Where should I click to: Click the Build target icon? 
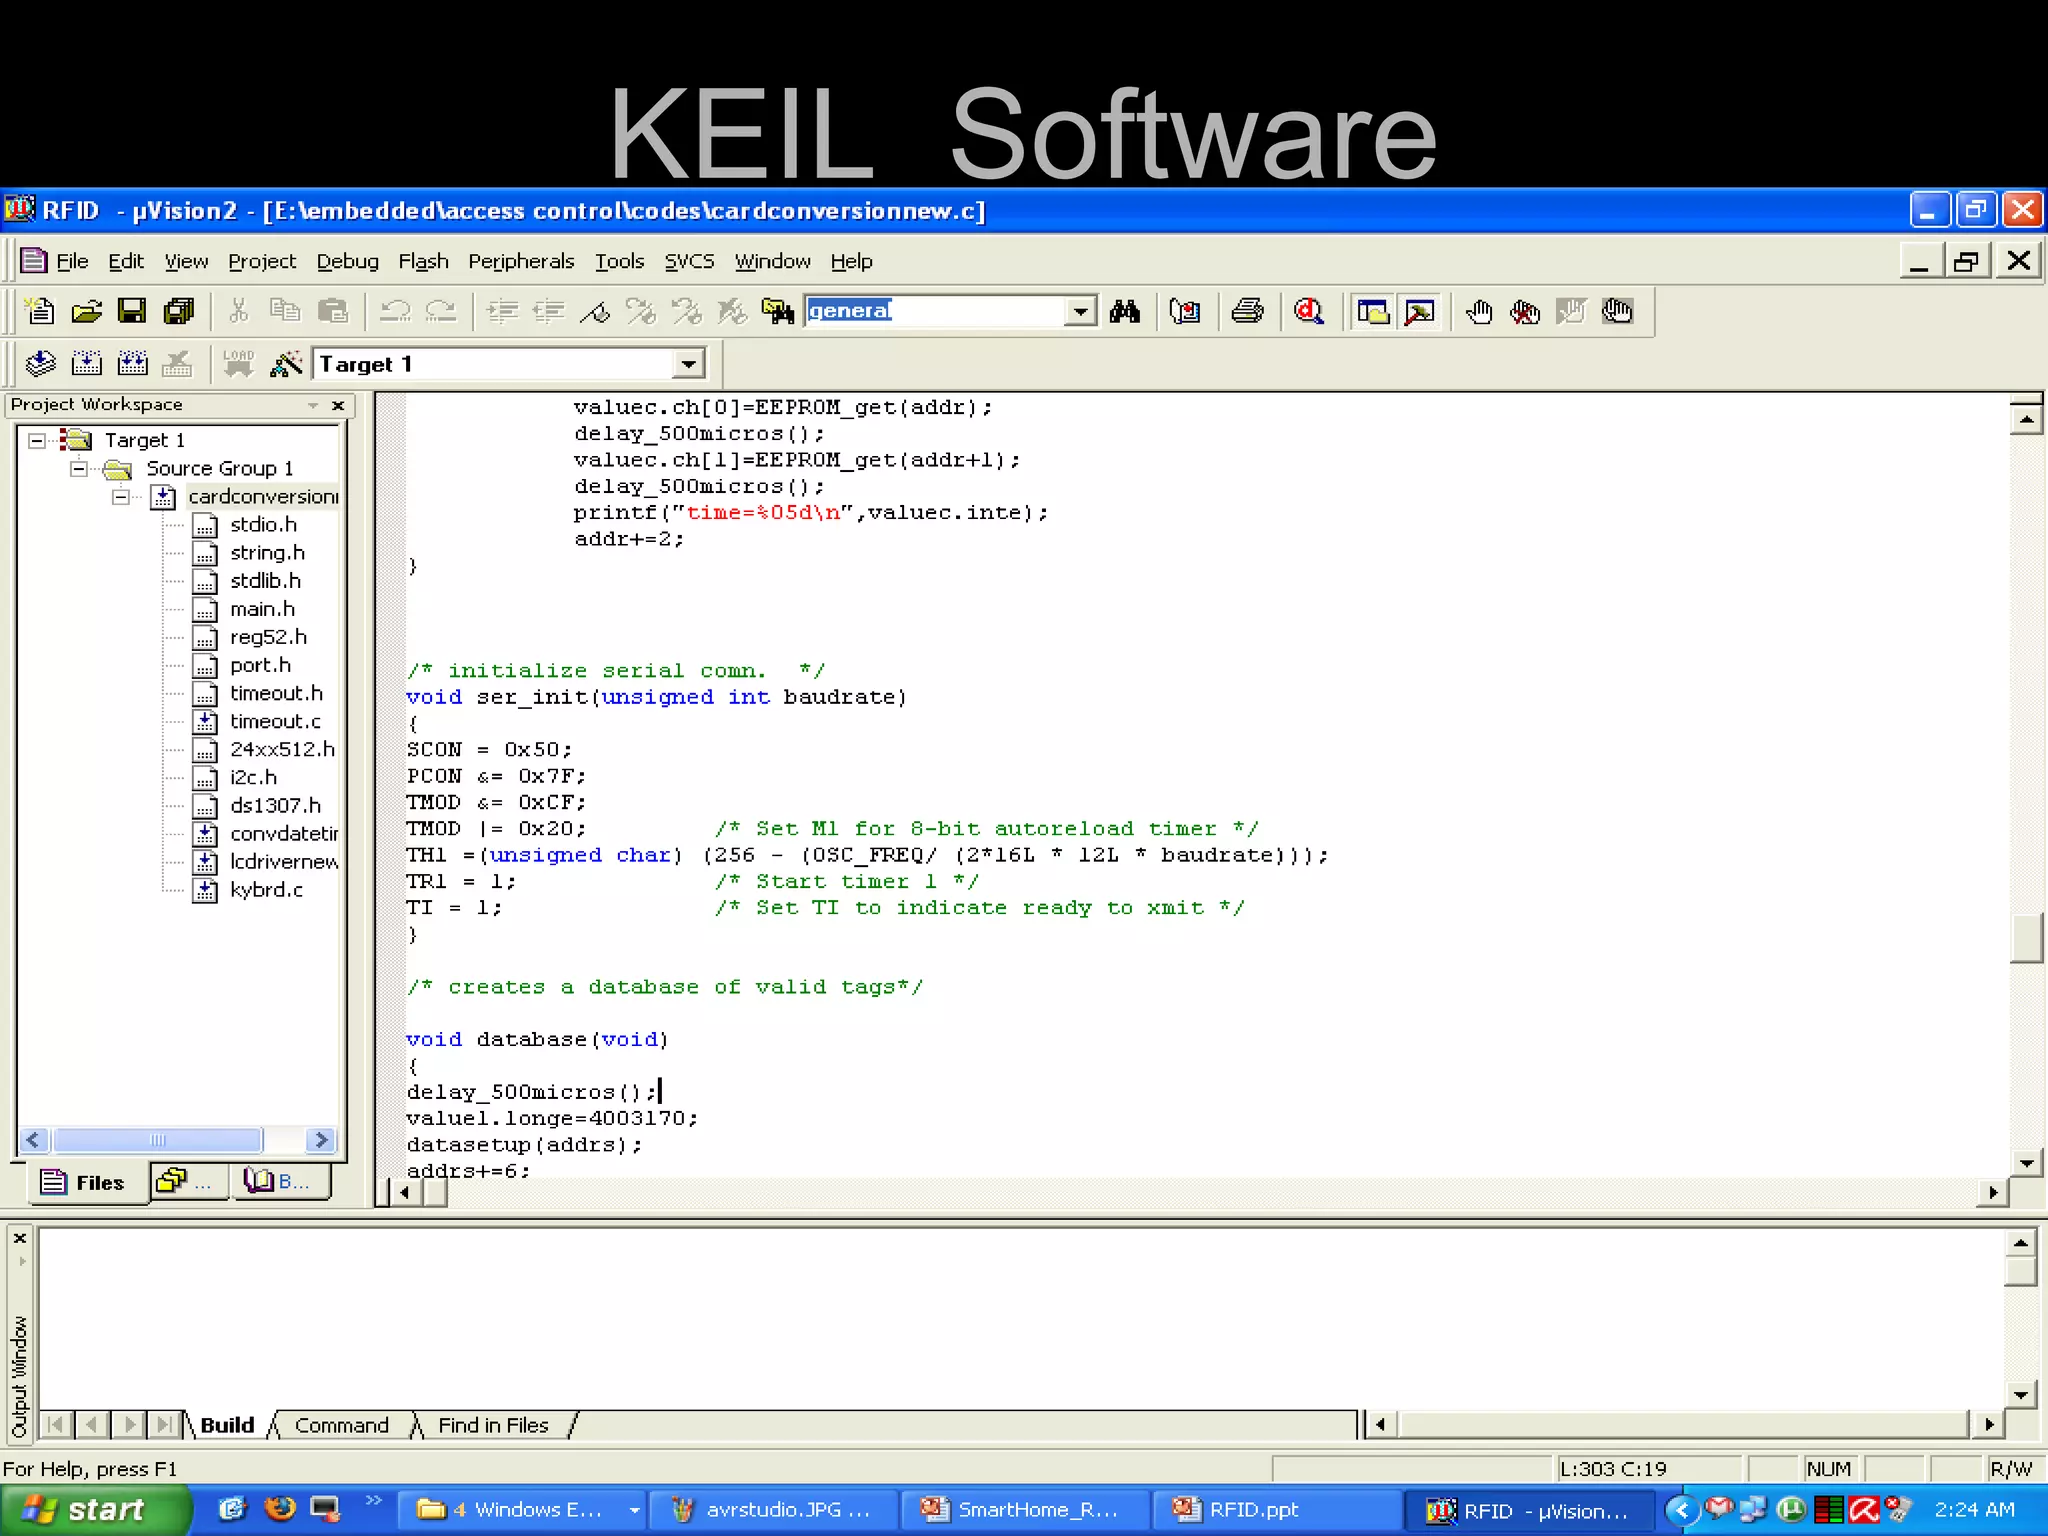click(x=87, y=363)
